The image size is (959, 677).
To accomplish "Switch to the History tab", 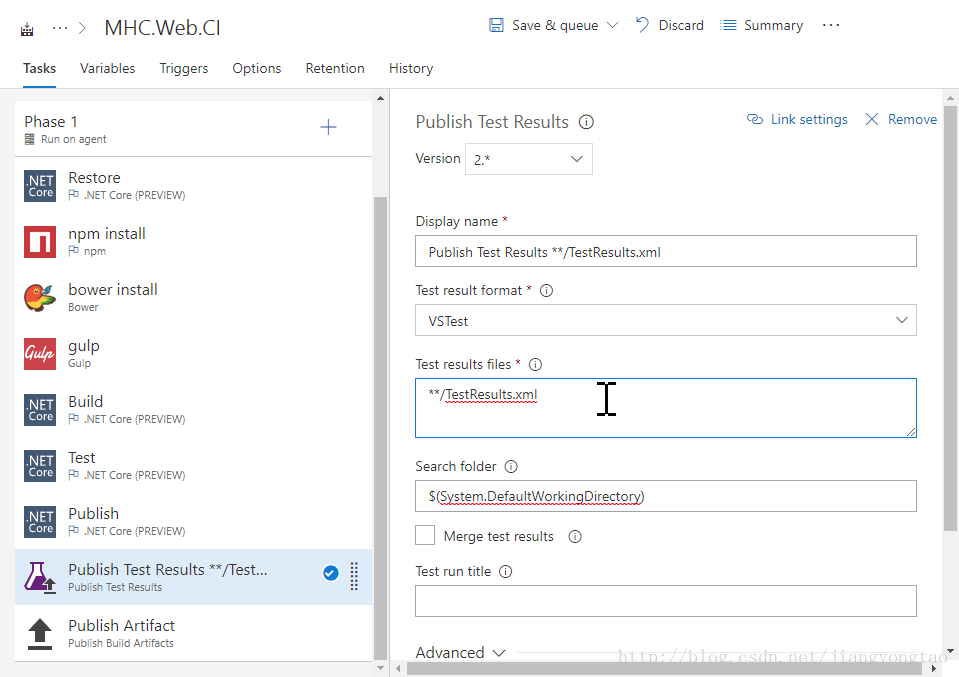I will (411, 68).
